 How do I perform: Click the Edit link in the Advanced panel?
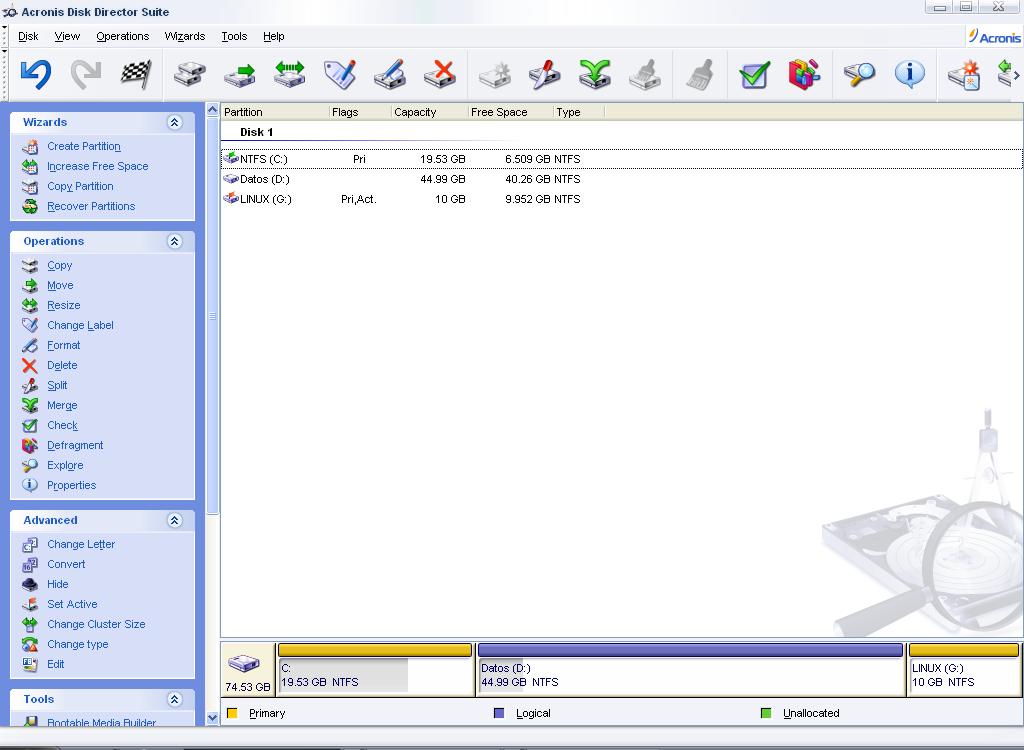56,664
